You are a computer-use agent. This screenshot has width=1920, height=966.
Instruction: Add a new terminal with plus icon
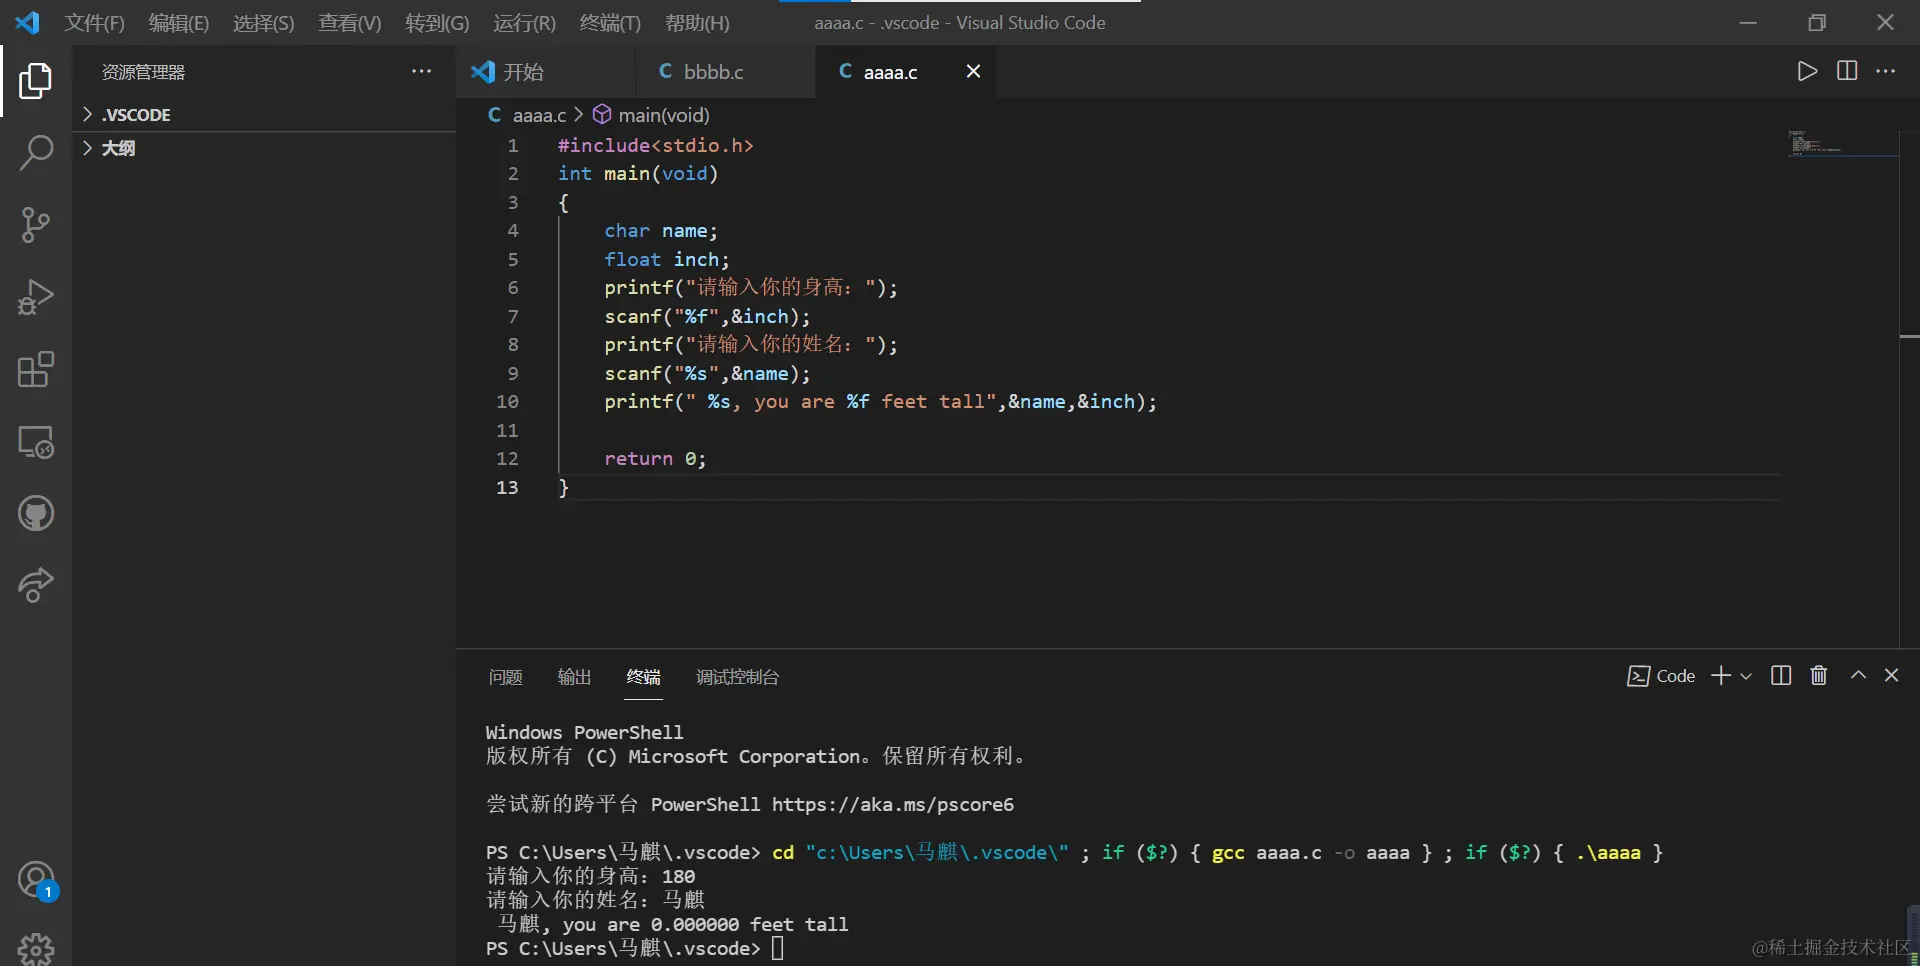1721,676
